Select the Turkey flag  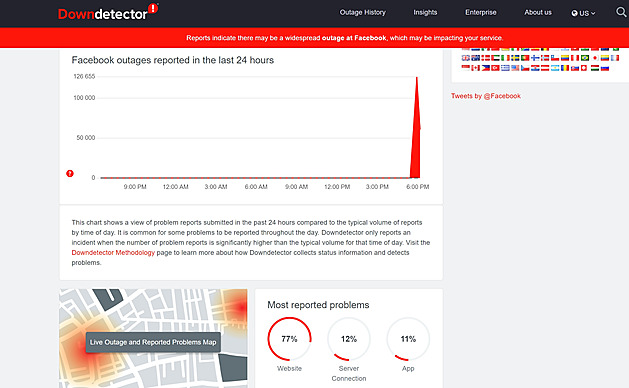click(x=495, y=68)
